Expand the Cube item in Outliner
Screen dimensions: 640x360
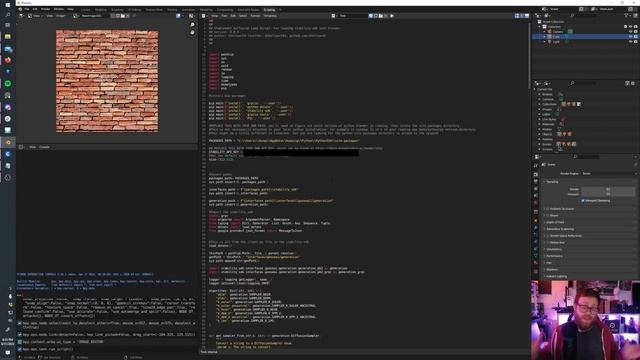tap(544, 36)
